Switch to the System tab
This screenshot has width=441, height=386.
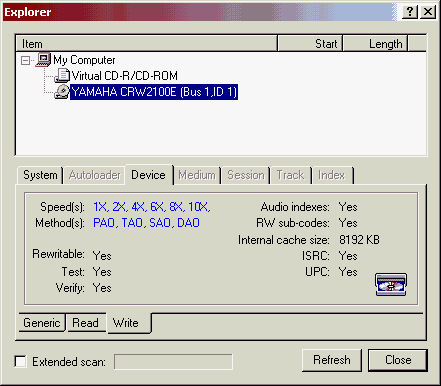click(x=40, y=175)
